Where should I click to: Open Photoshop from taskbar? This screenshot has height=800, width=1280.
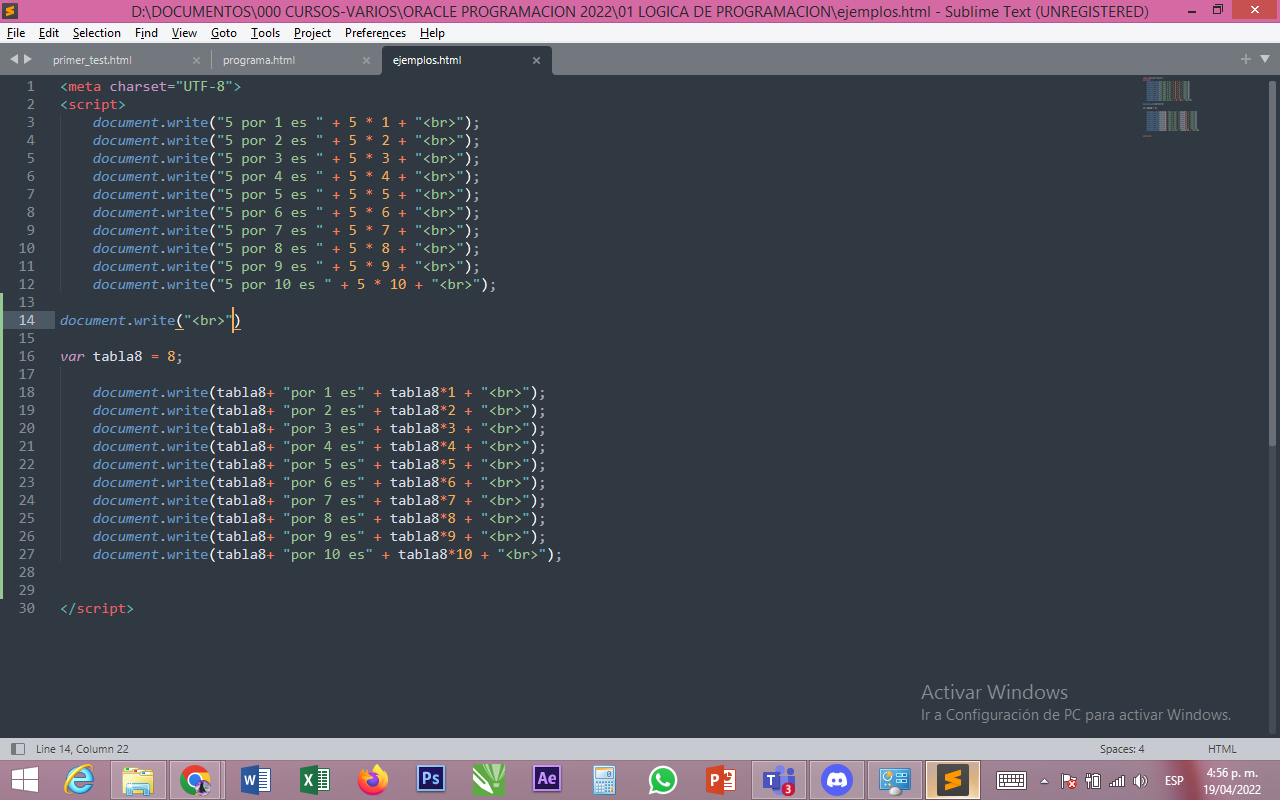click(431, 780)
